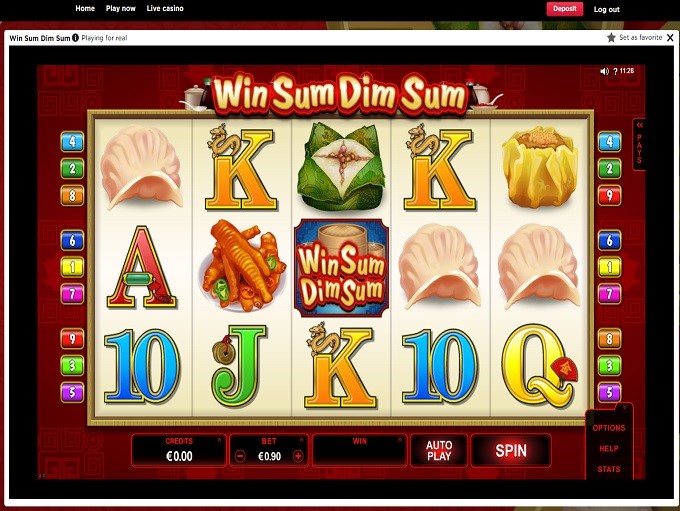The width and height of the screenshot is (680, 511).
Task: Select payline 6 marker on the left
Action: tap(72, 240)
